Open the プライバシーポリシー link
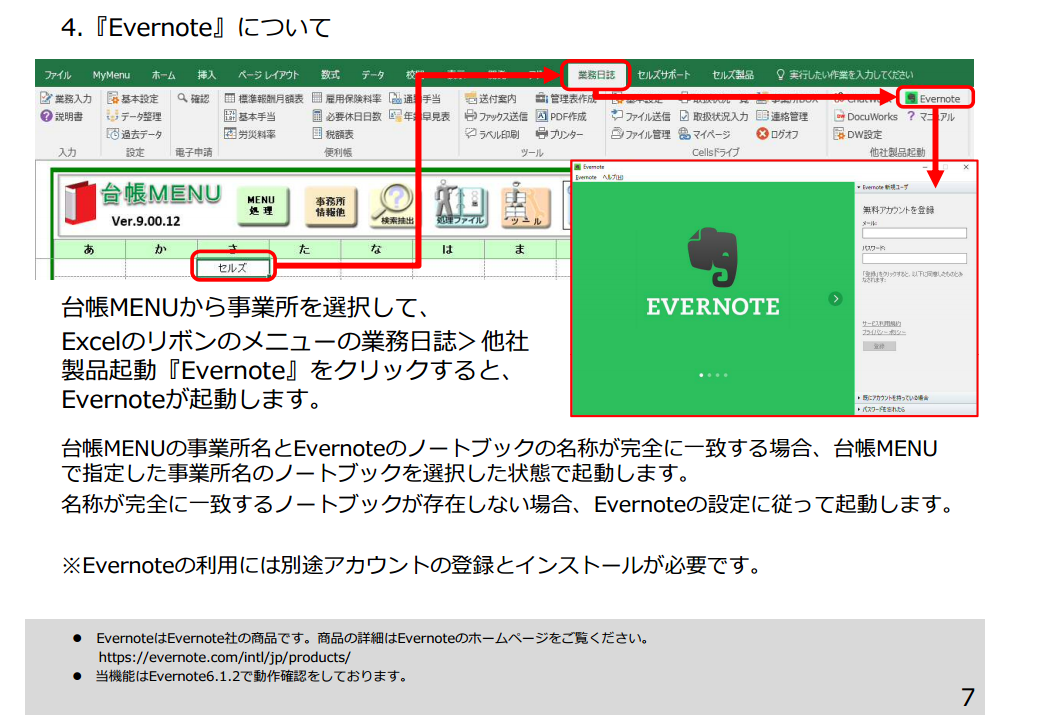1041x724 pixels. click(x=884, y=332)
